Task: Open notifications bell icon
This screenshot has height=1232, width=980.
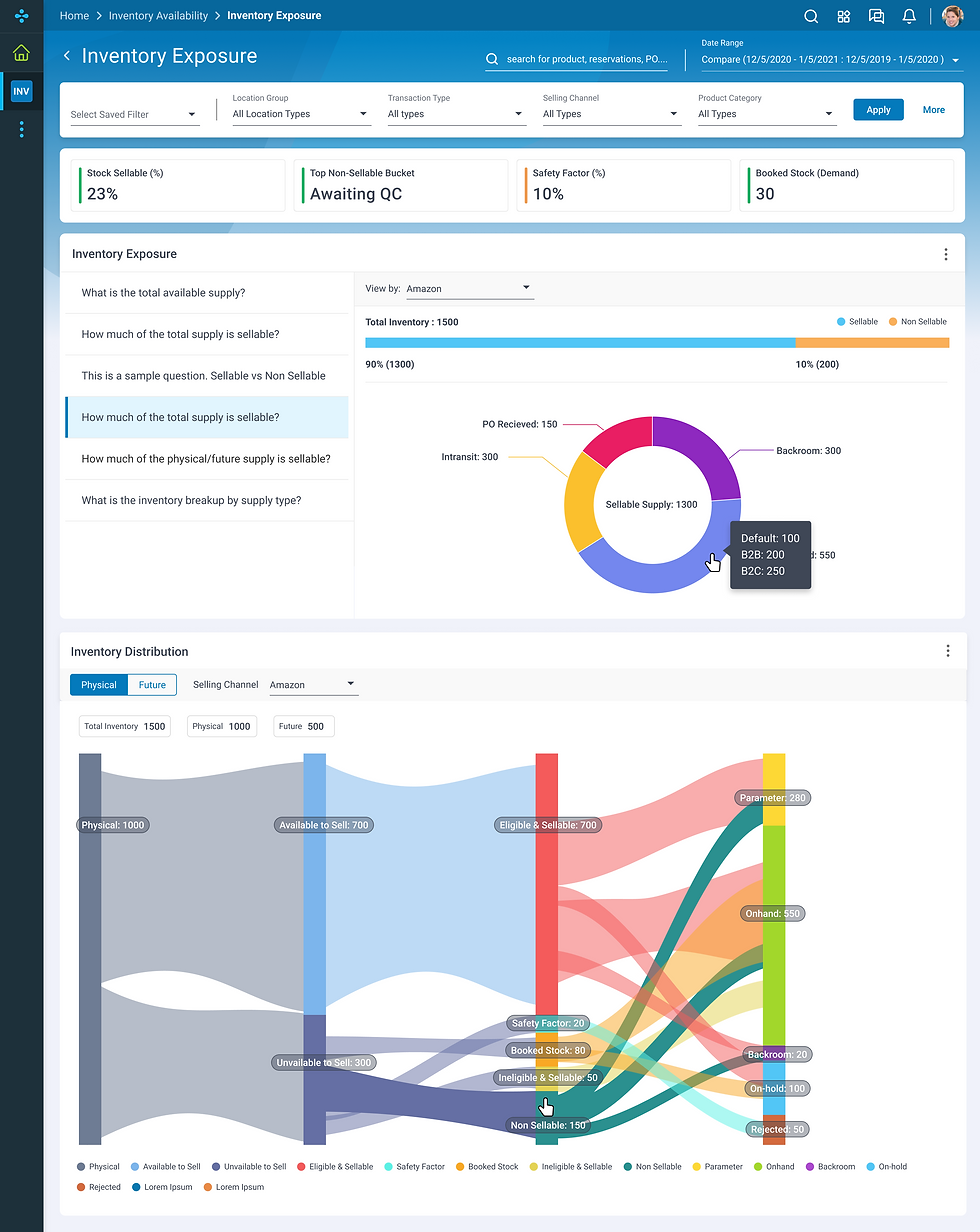Action: pos(909,16)
